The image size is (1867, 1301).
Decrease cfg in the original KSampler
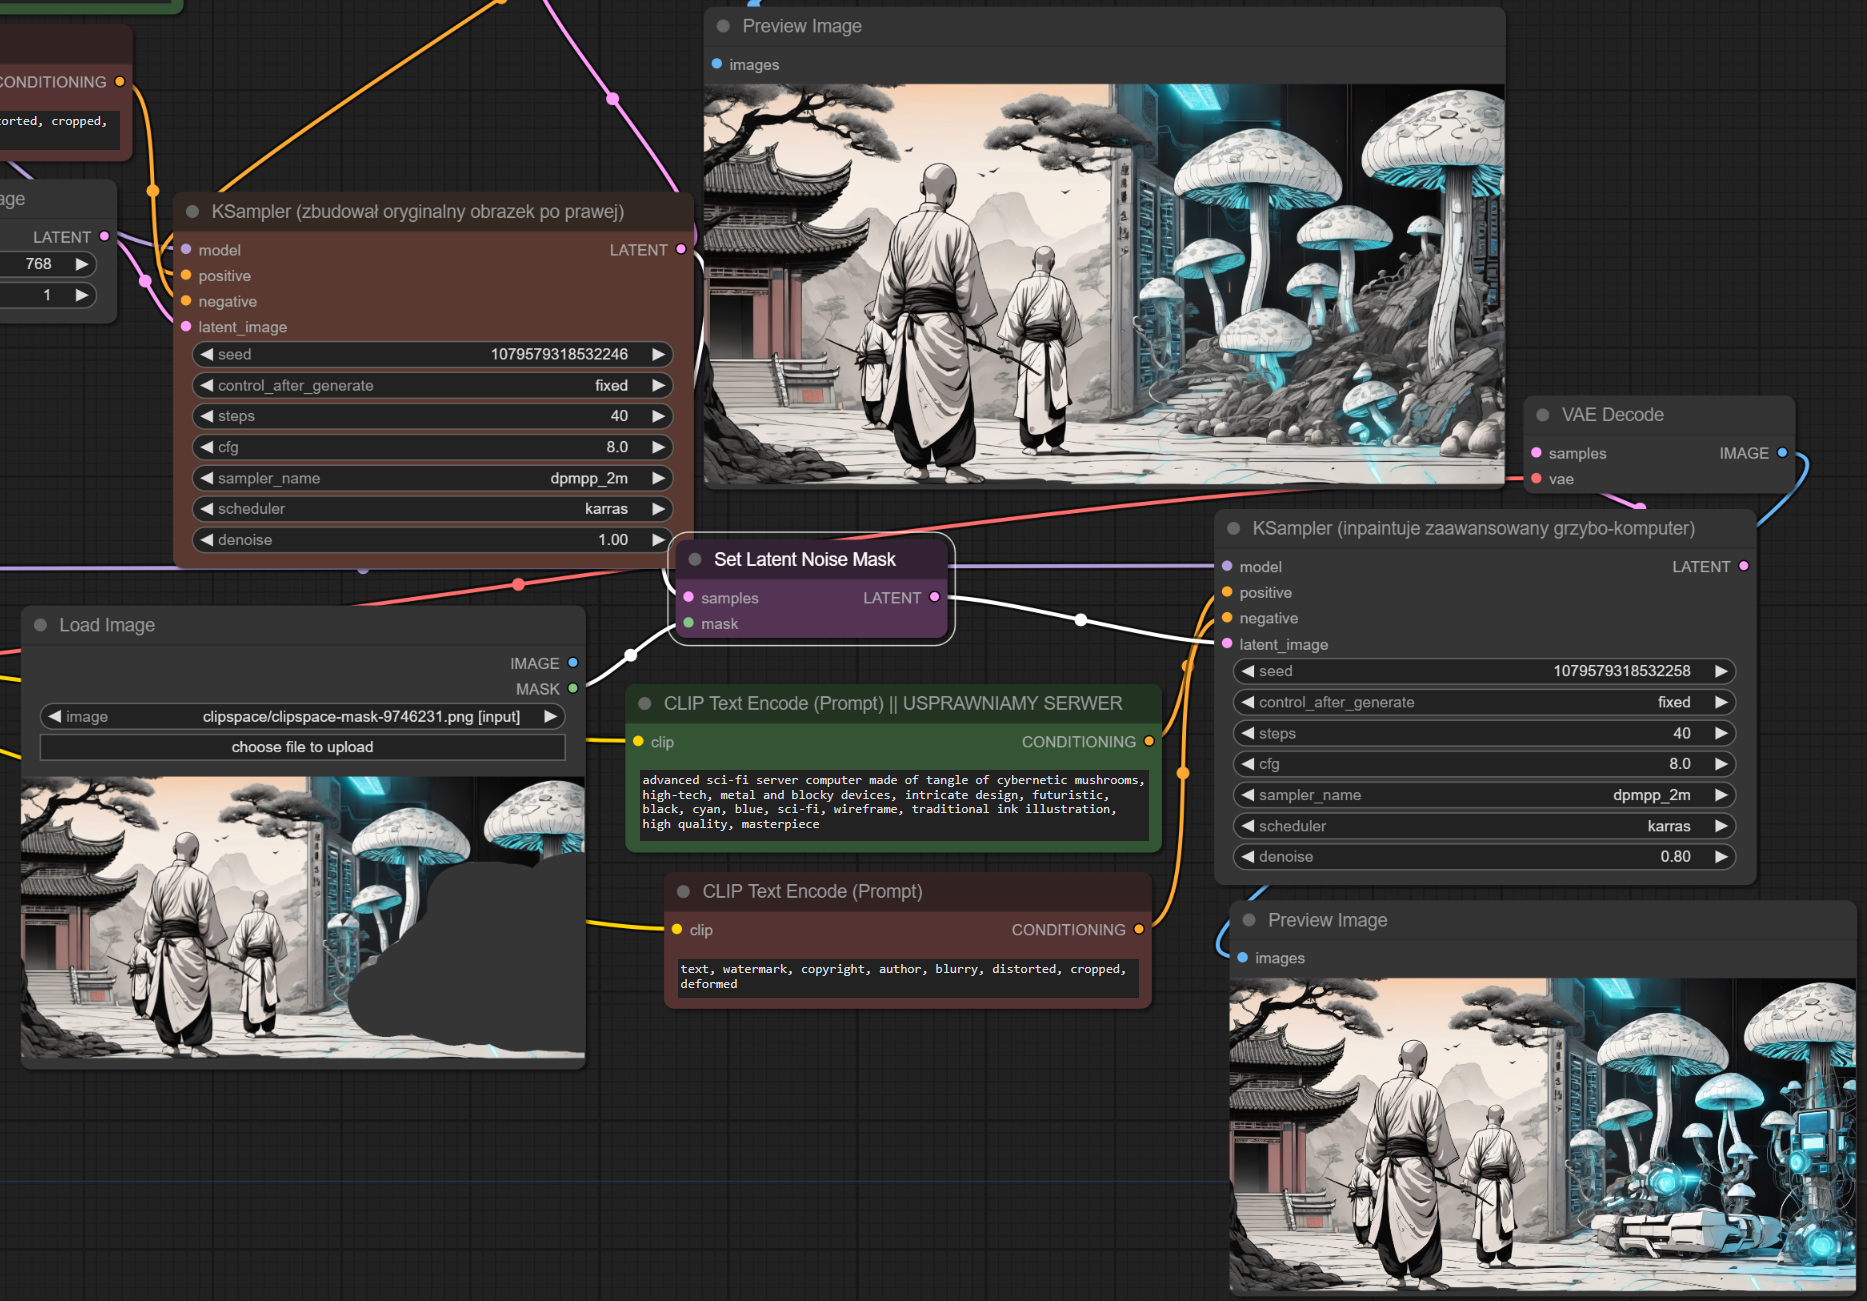207,447
